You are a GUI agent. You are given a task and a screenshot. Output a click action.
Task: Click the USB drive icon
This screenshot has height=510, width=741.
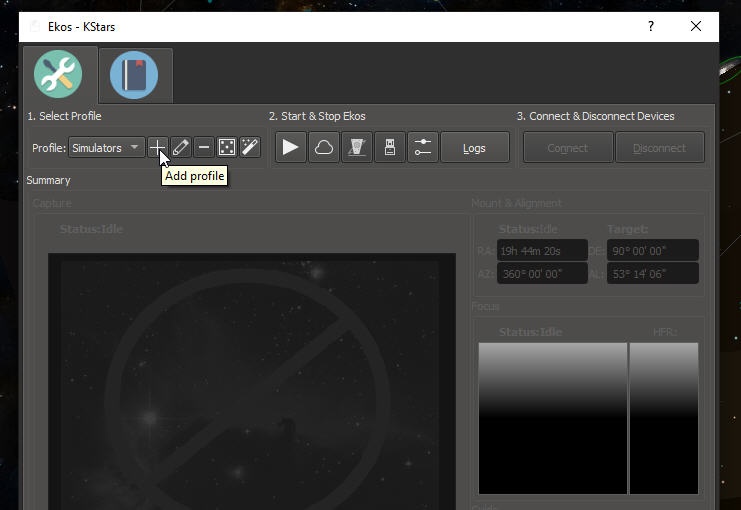pos(390,148)
